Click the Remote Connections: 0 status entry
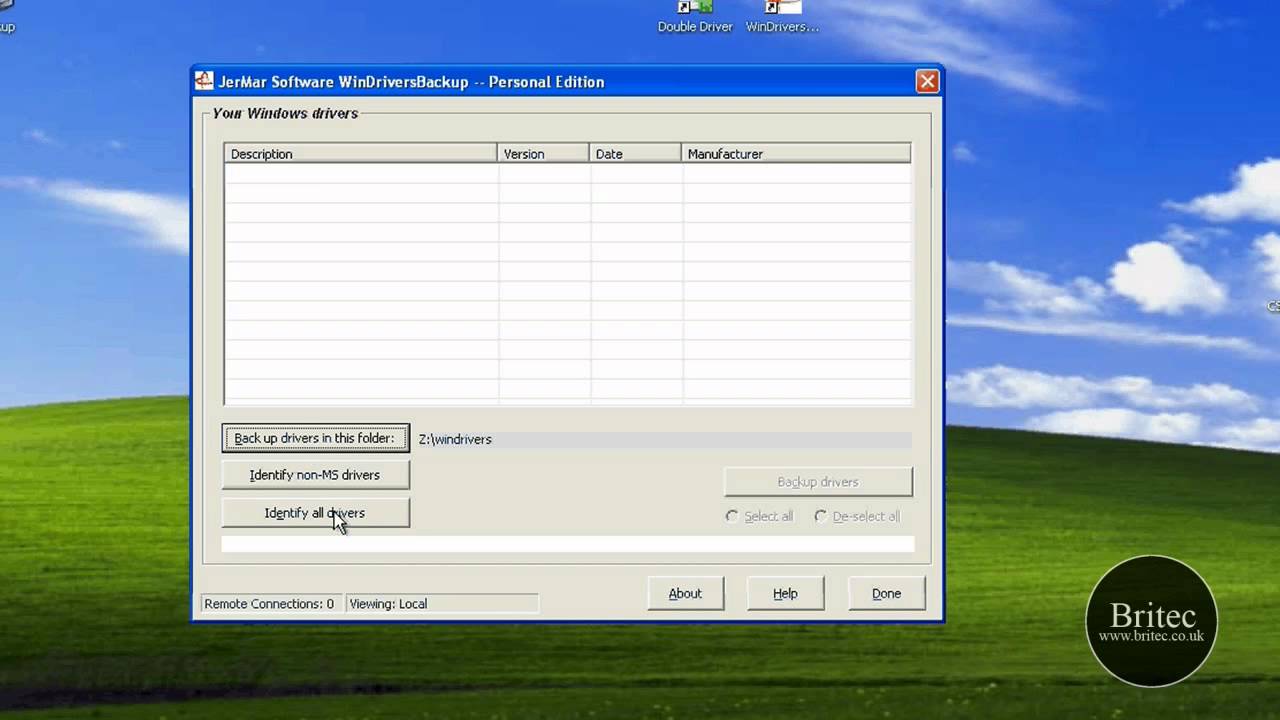Image resolution: width=1280 pixels, height=720 pixels. click(x=270, y=604)
